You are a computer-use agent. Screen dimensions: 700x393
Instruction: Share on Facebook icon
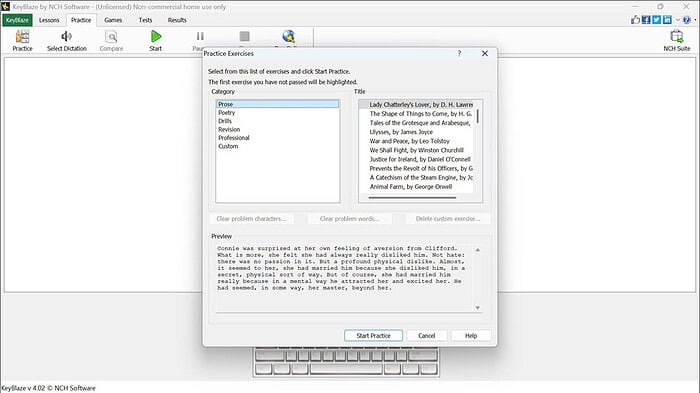tap(646, 20)
